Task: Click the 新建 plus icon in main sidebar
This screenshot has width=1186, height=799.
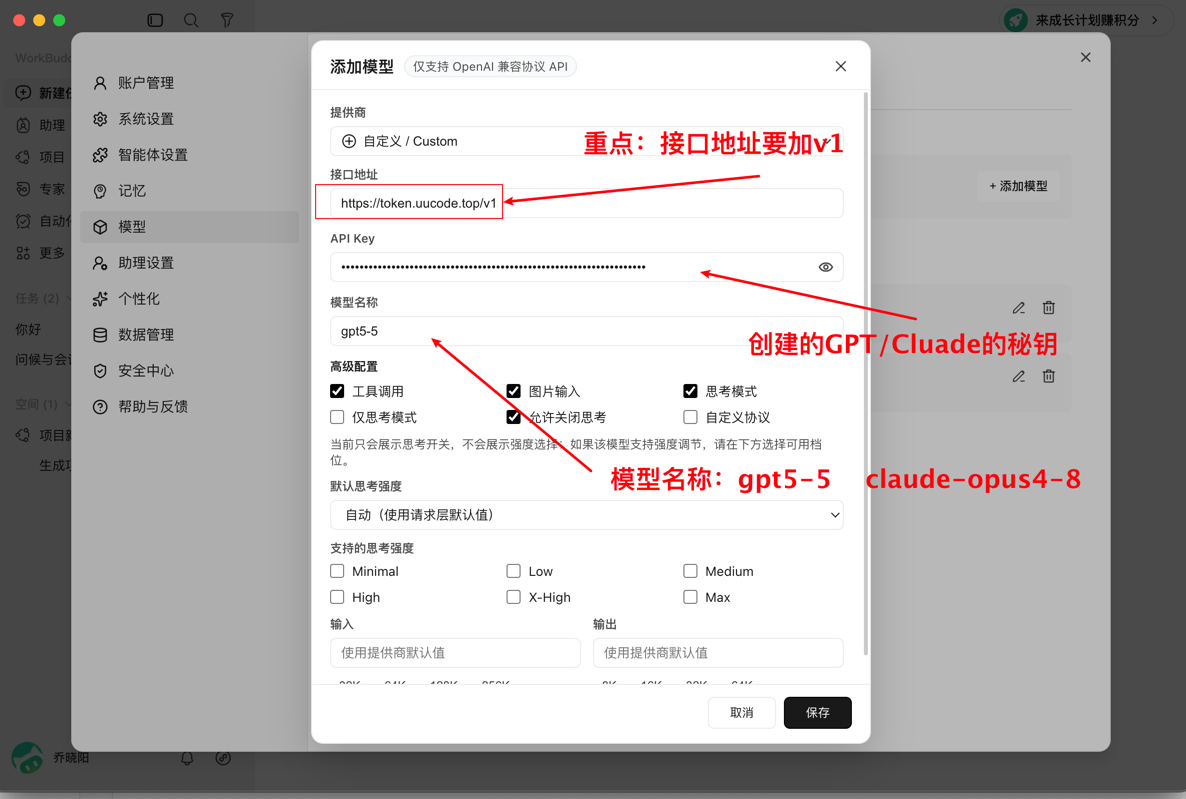Action: 23,93
